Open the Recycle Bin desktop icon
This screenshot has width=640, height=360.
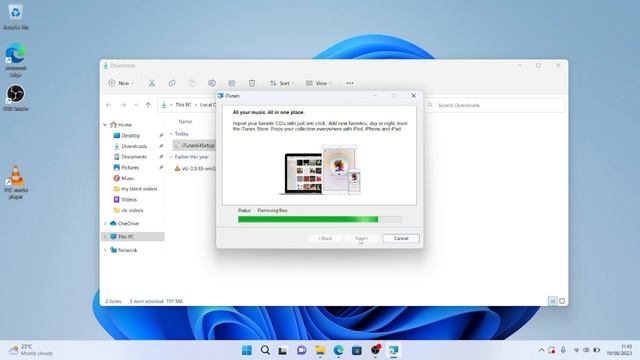pos(16,16)
